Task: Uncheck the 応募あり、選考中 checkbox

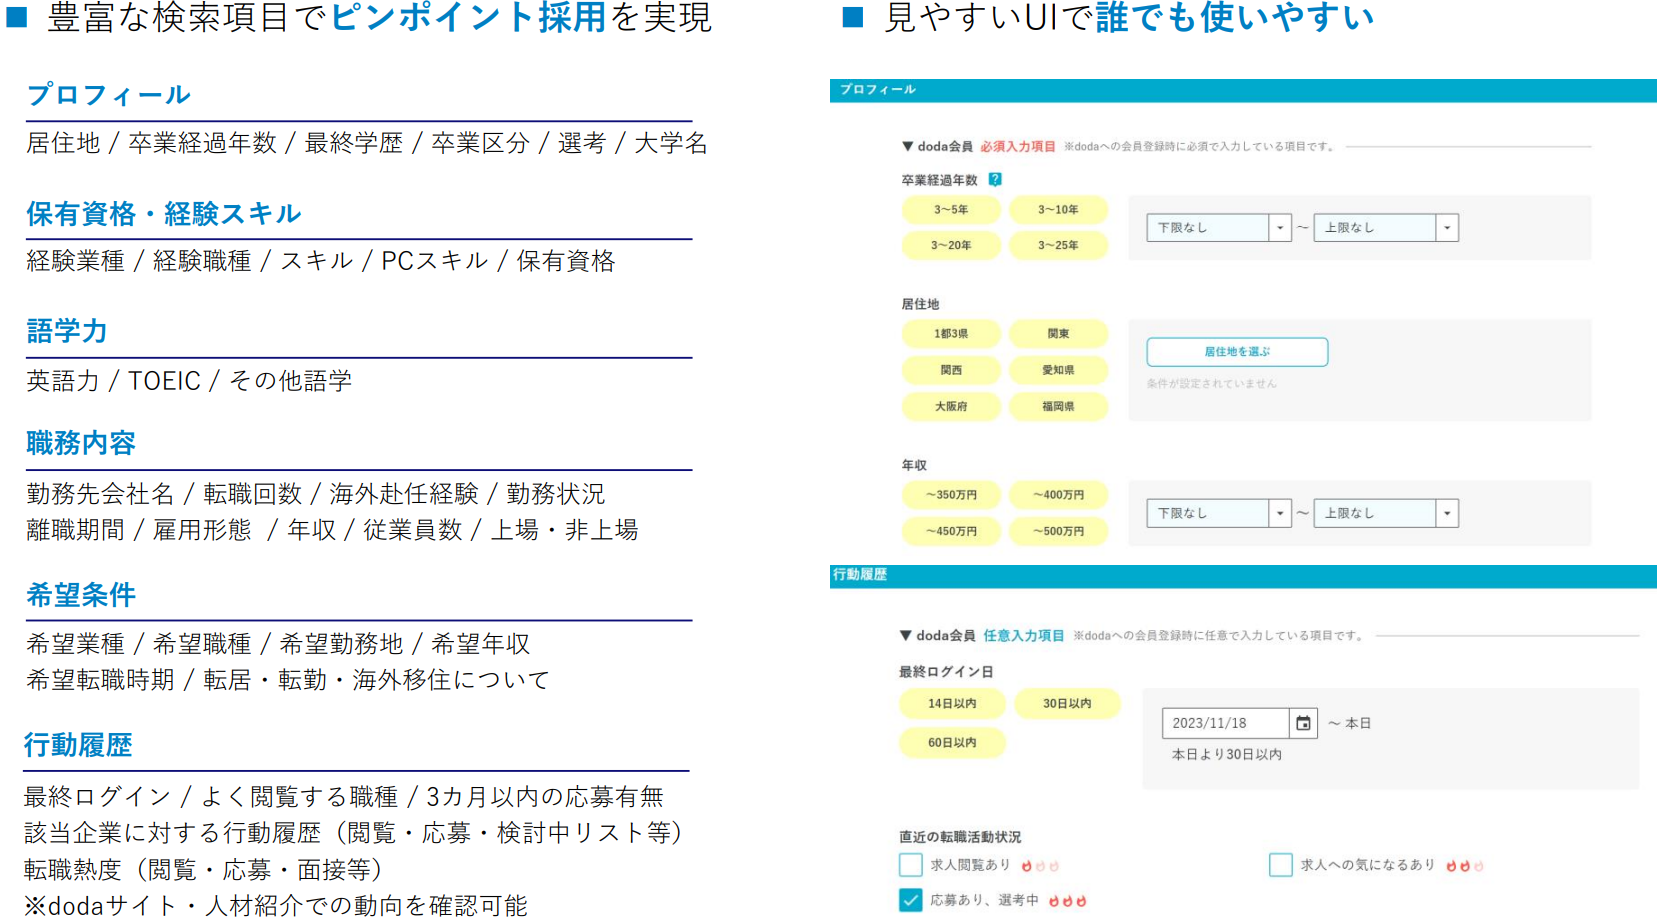Action: point(910,900)
